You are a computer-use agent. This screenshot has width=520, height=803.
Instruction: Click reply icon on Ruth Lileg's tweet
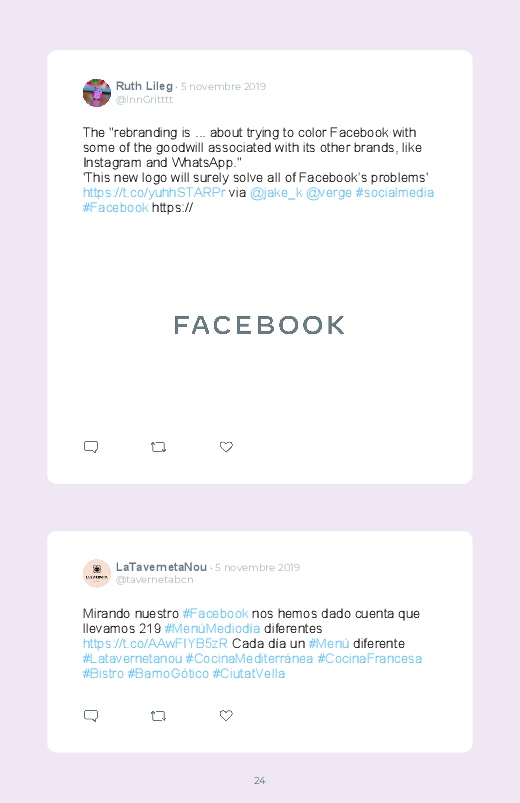[91, 447]
